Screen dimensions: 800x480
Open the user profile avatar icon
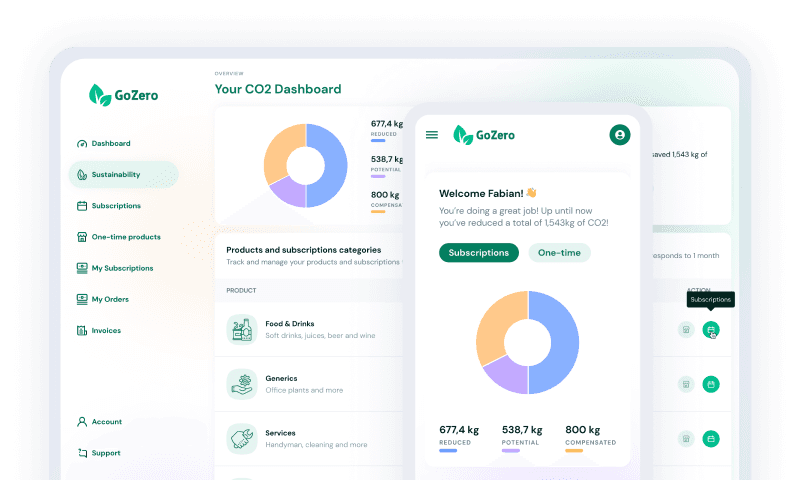coord(619,135)
